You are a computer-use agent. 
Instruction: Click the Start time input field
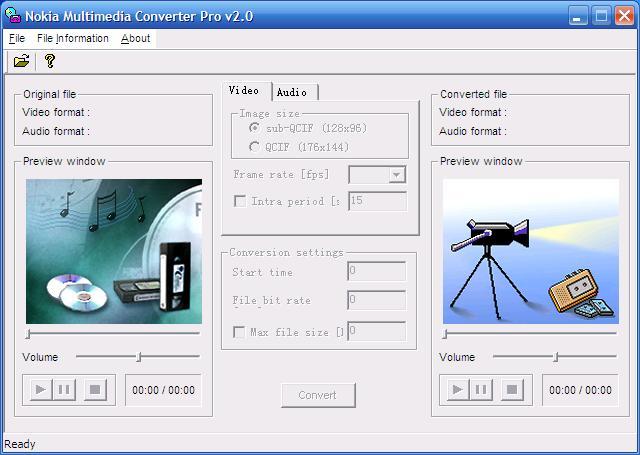click(376, 272)
